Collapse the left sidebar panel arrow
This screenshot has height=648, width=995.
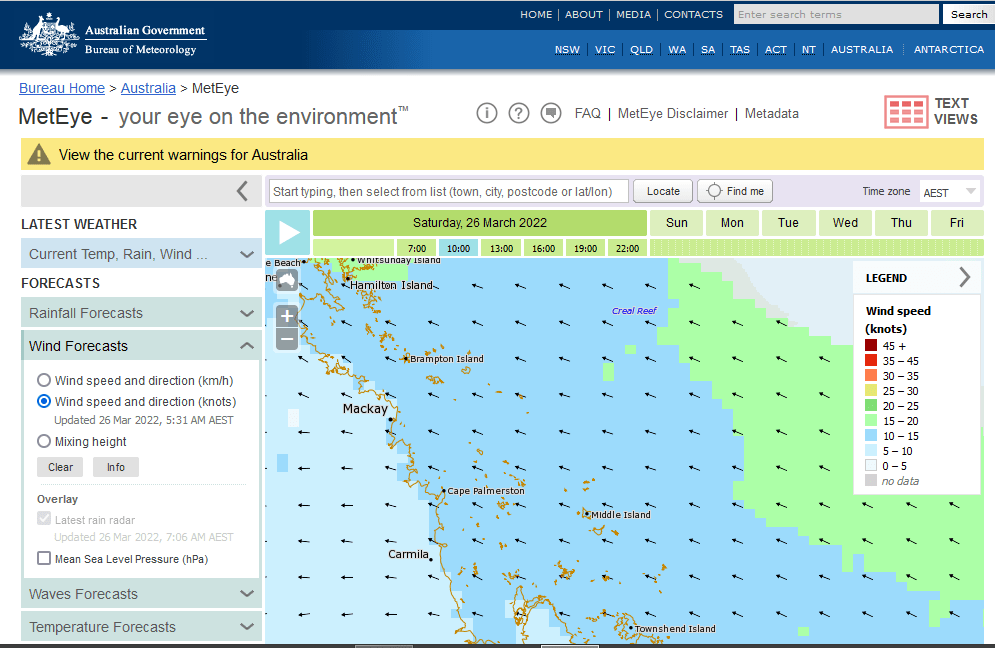pos(242,191)
